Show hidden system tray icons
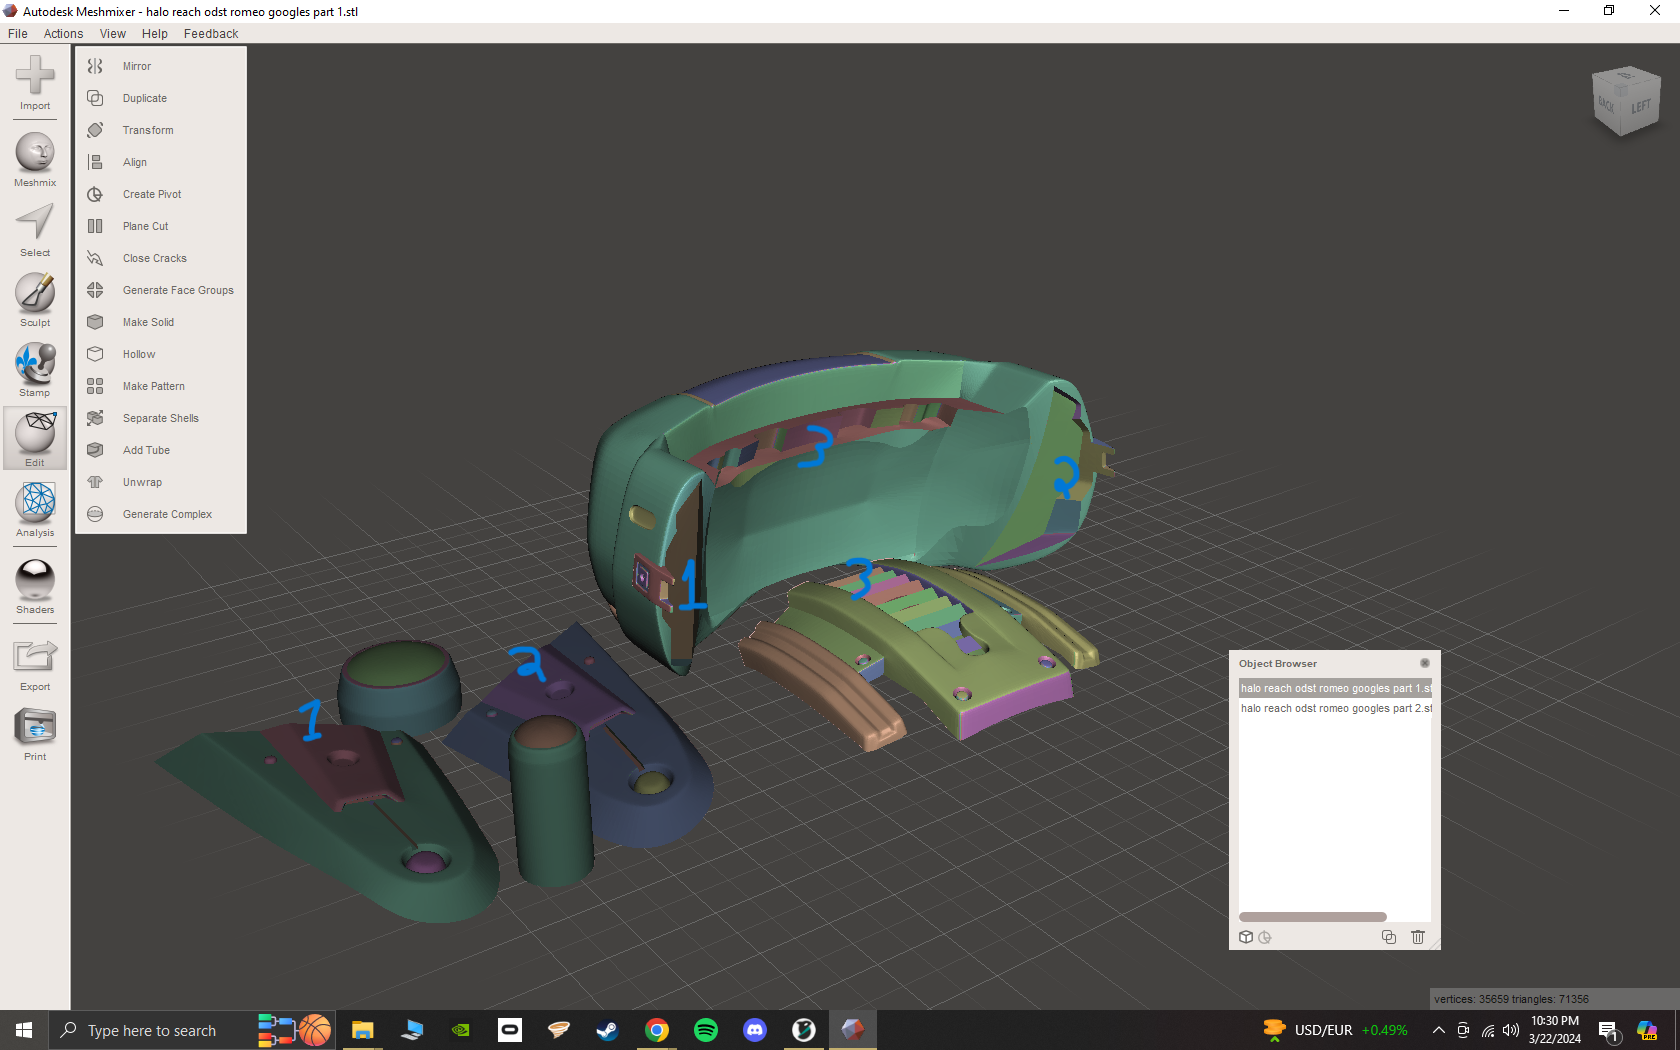The width and height of the screenshot is (1680, 1050). tap(1438, 1030)
